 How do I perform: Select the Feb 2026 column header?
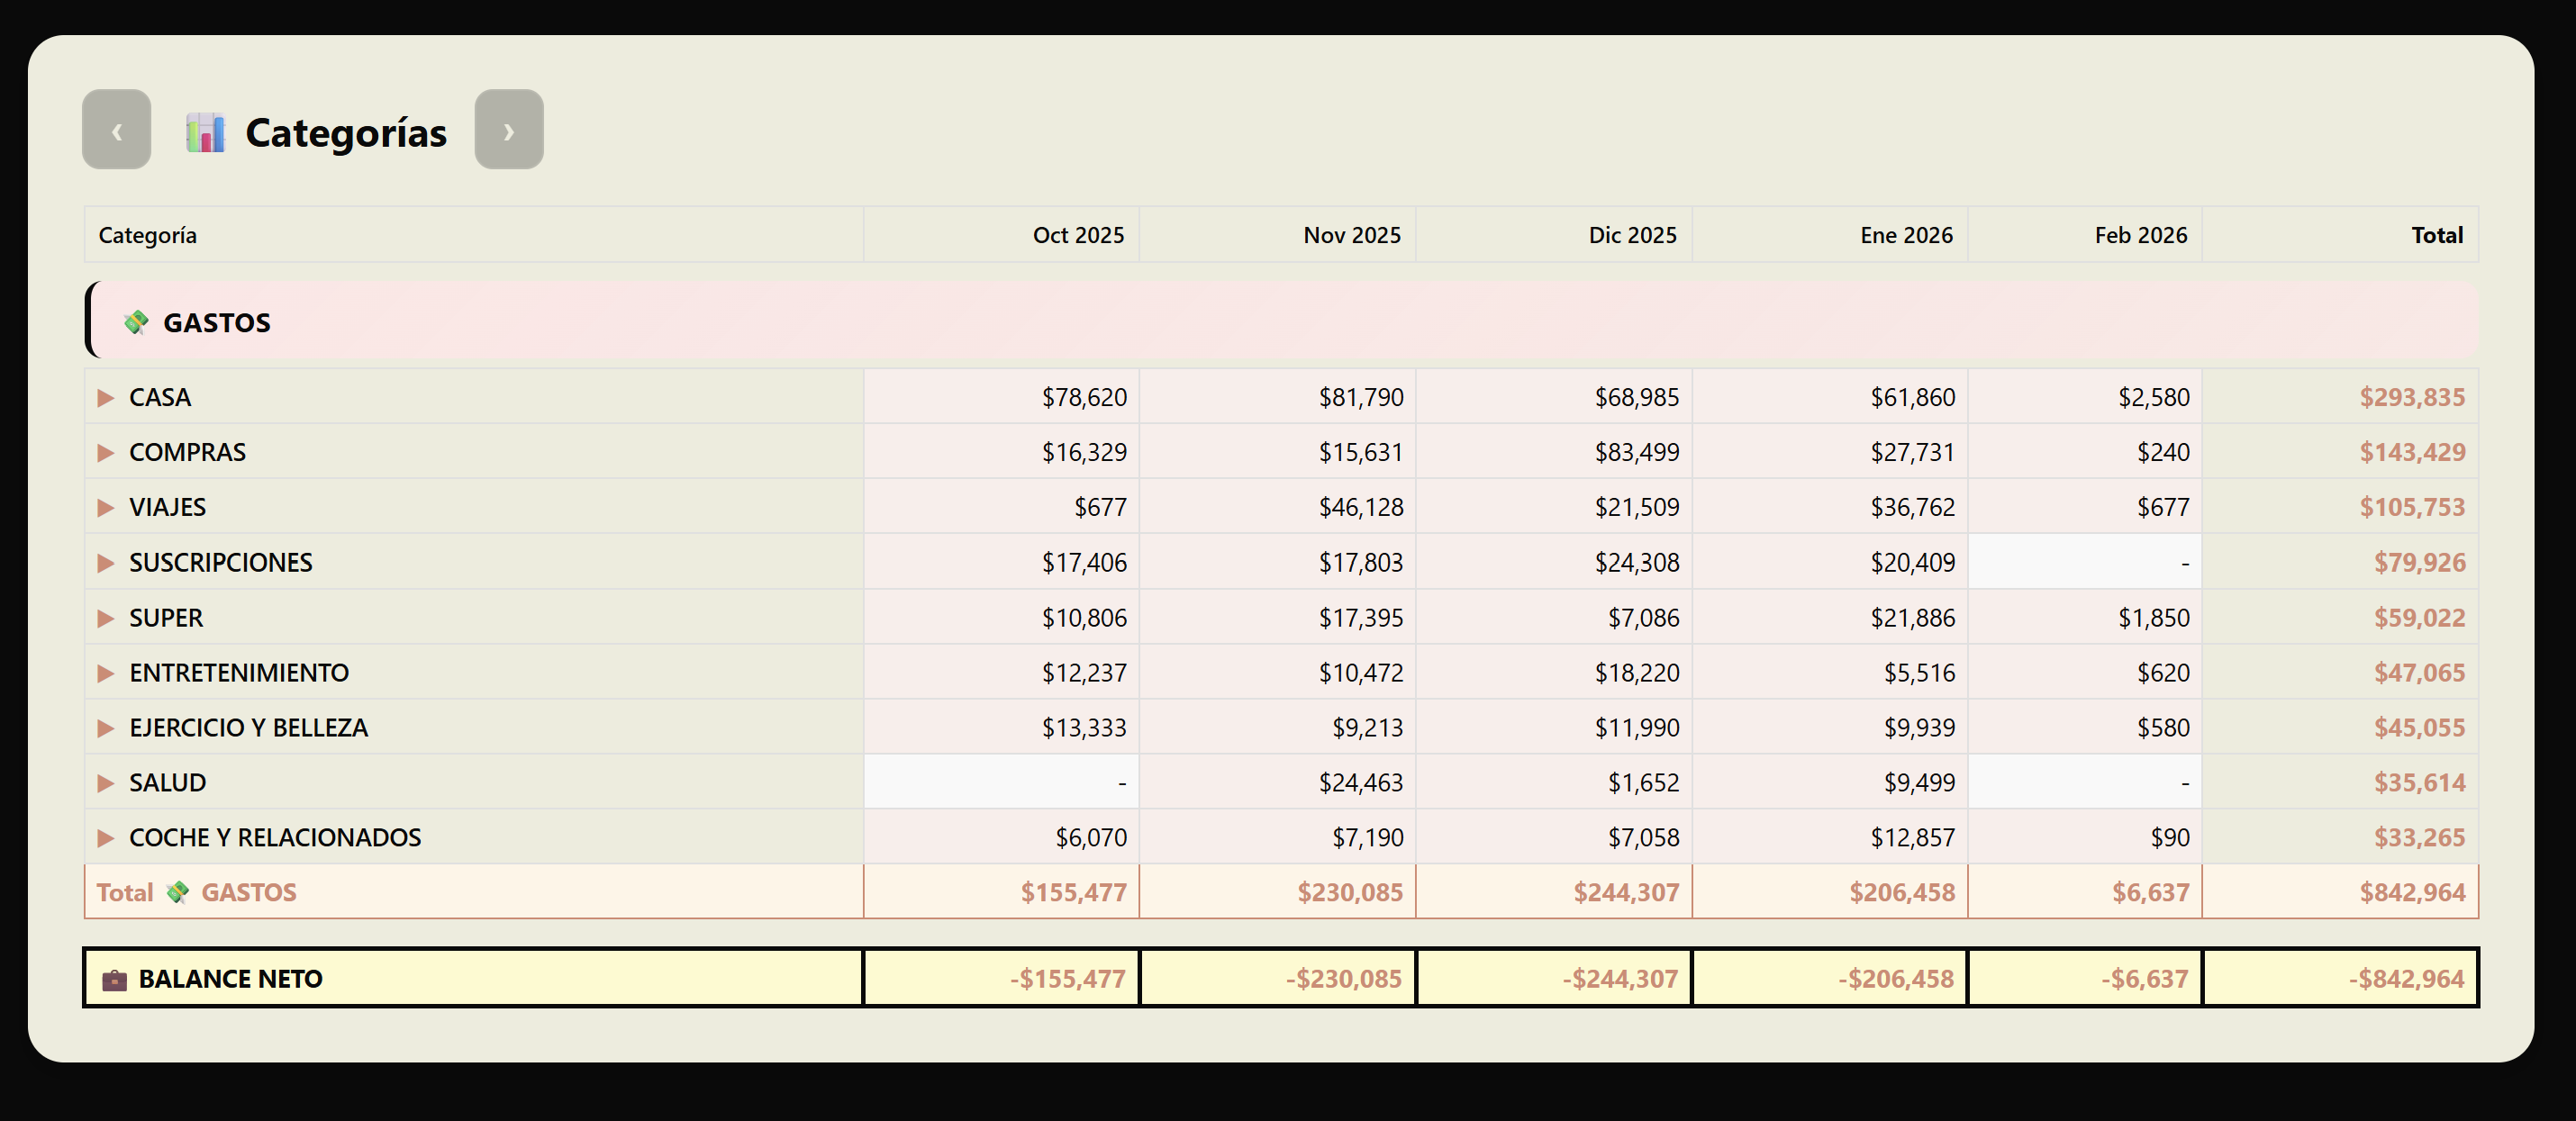(2139, 234)
